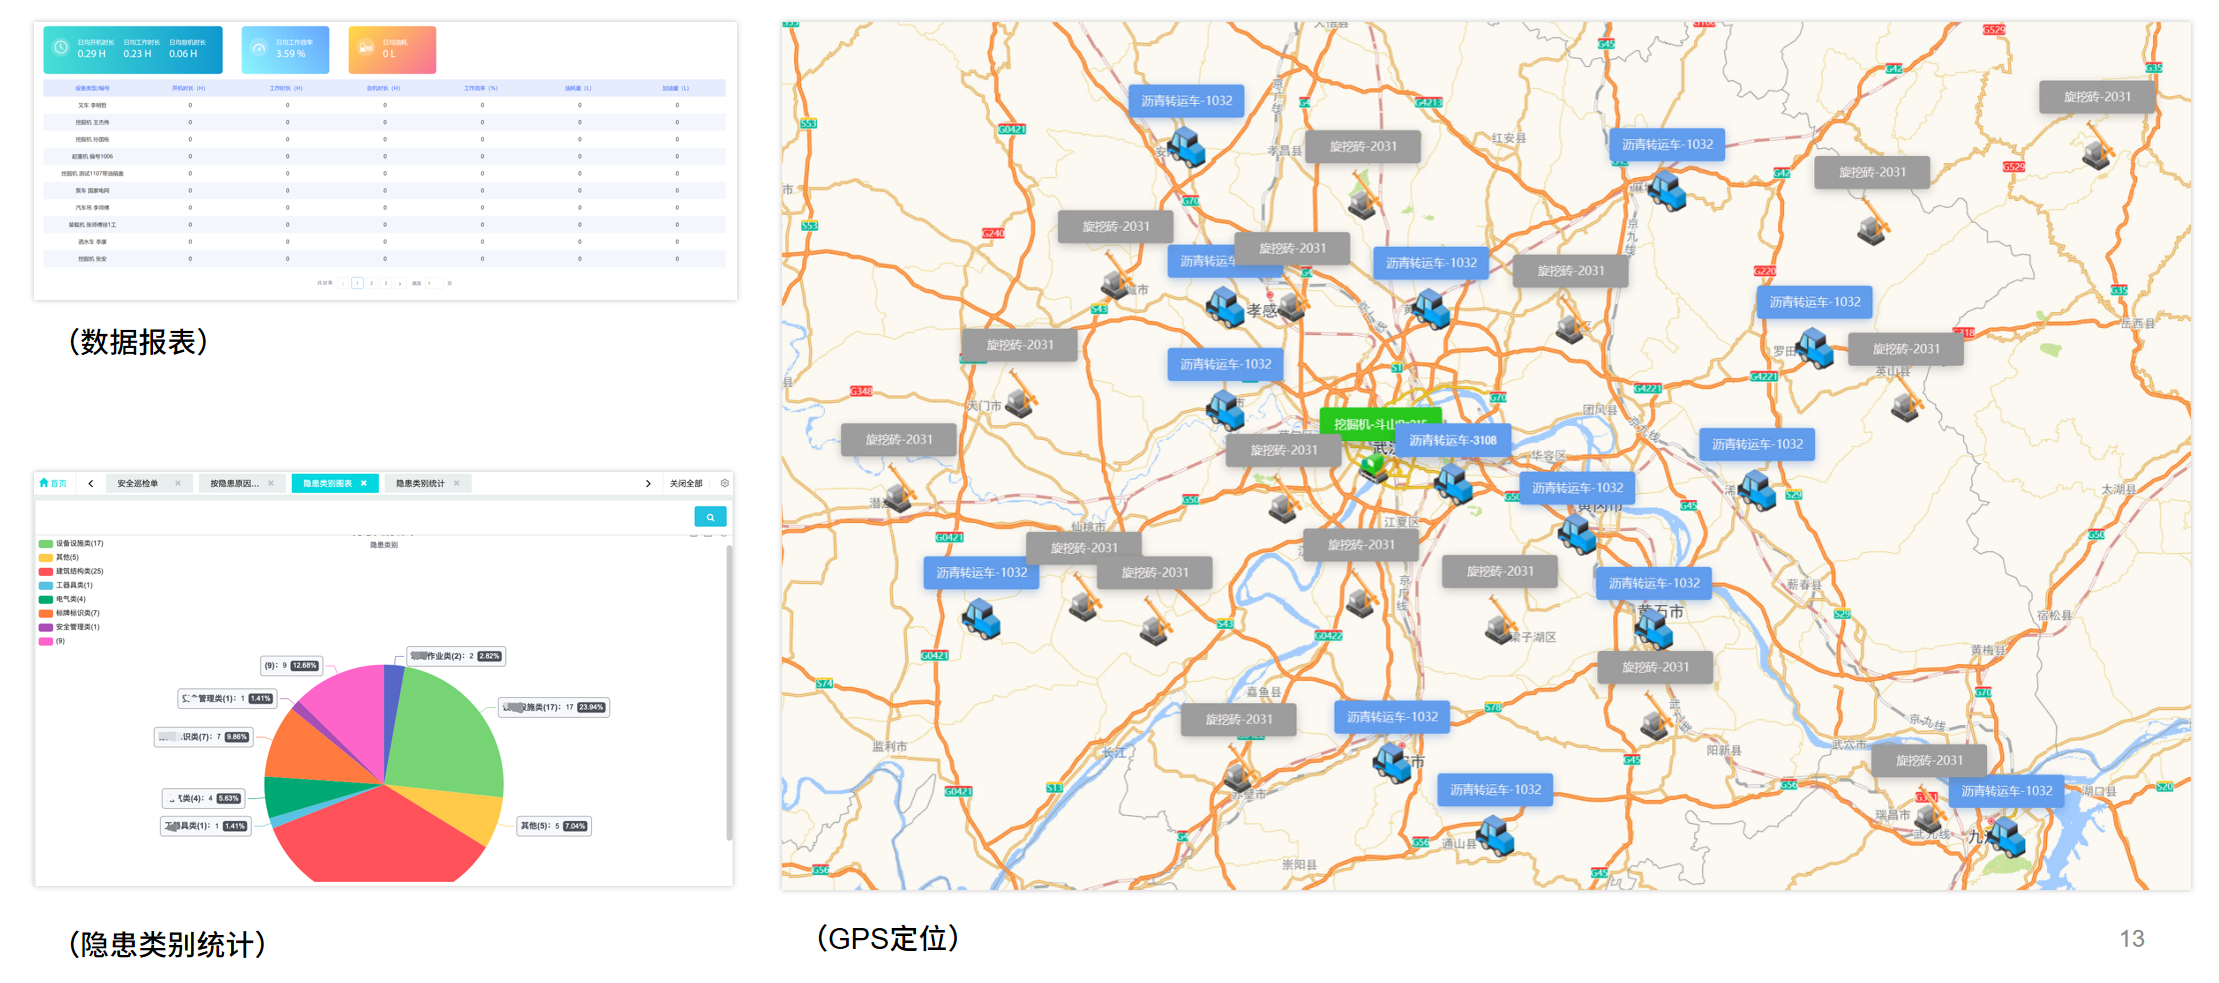Click the 关闭全部 button
The image size is (2219, 983).
pyautogui.click(x=686, y=483)
